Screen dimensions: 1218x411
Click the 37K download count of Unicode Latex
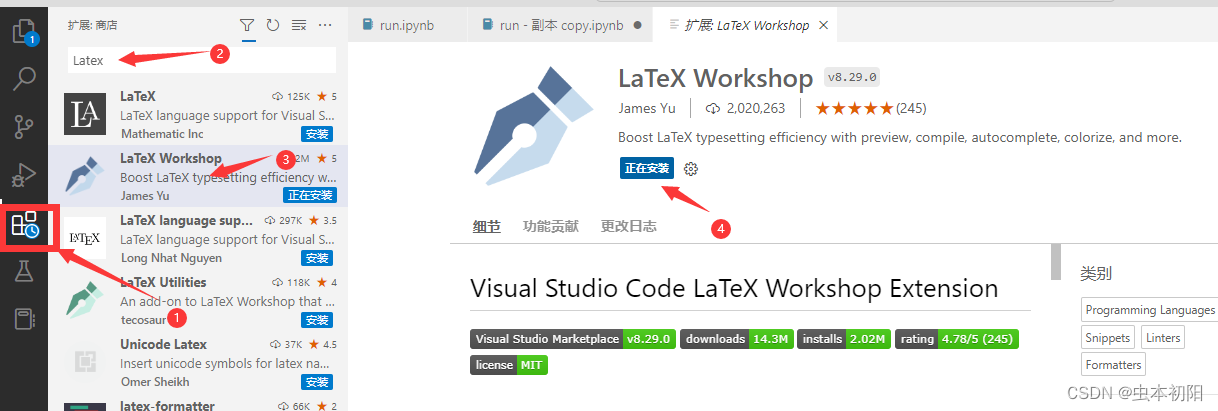287,344
